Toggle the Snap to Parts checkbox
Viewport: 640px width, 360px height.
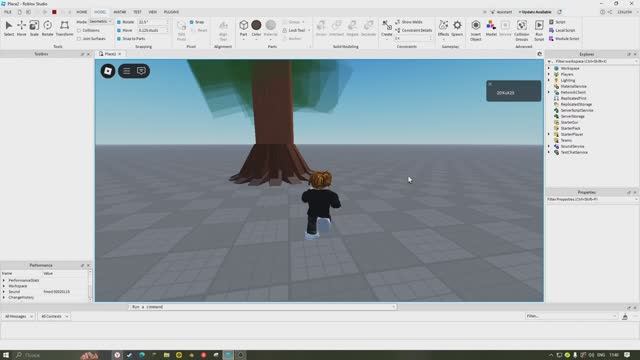pos(119,38)
